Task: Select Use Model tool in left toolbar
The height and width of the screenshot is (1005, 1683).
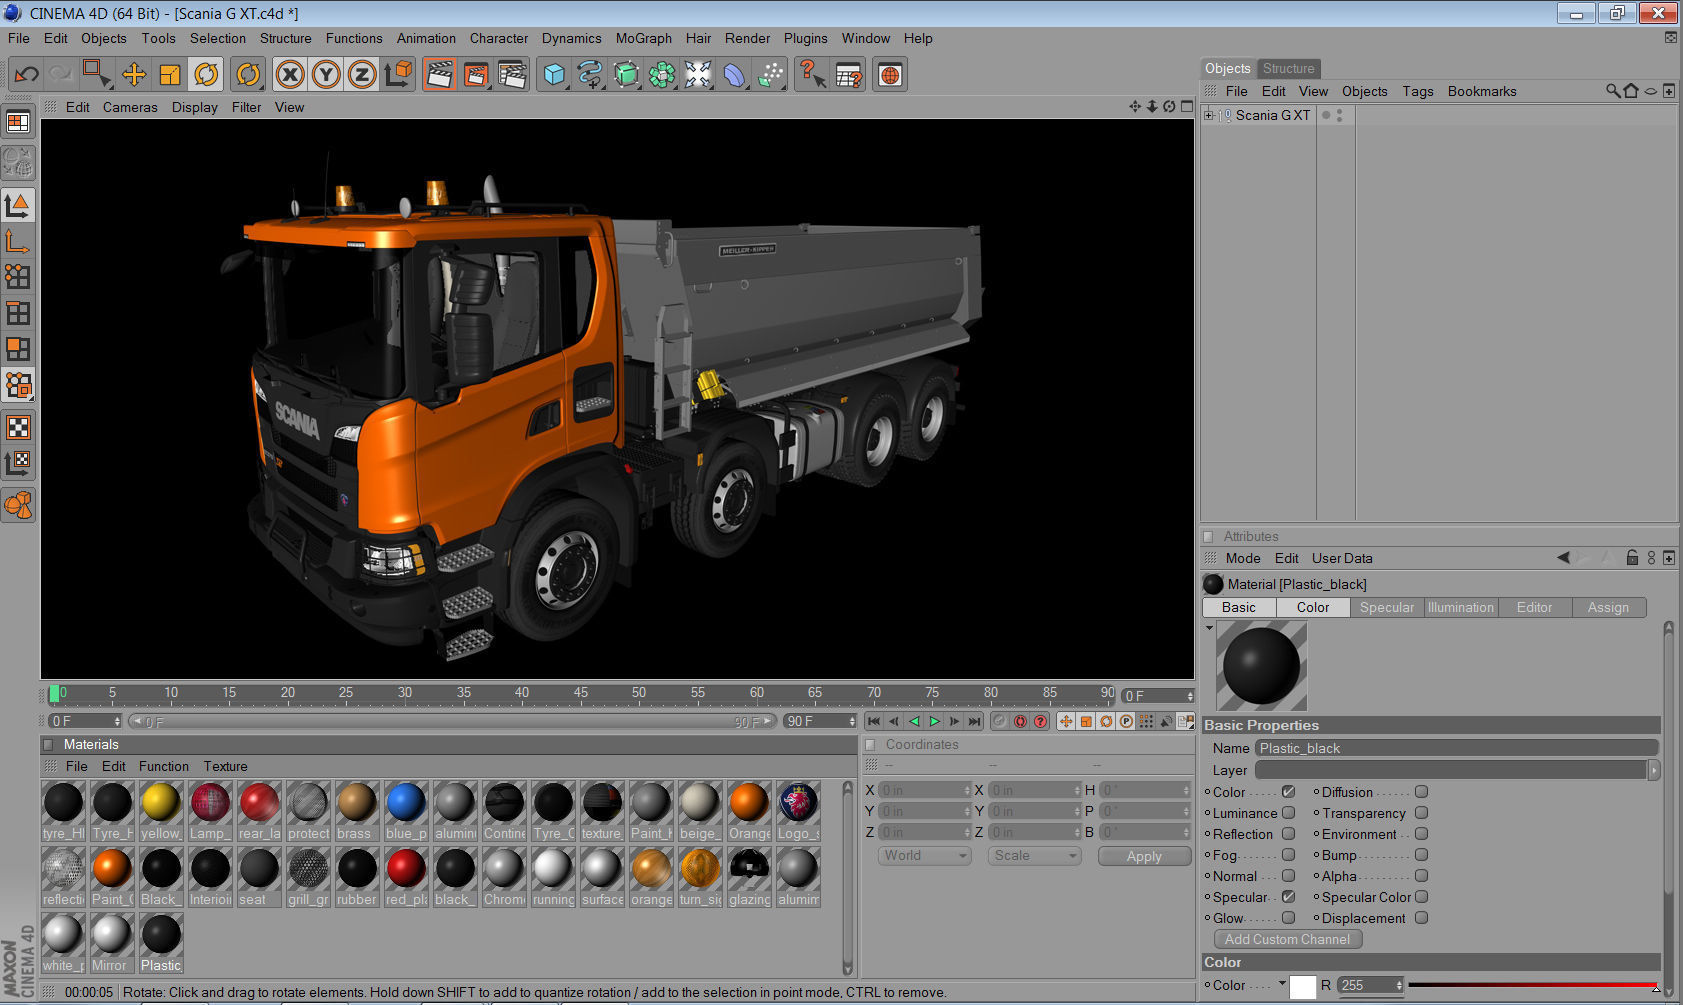Action: click(x=18, y=205)
